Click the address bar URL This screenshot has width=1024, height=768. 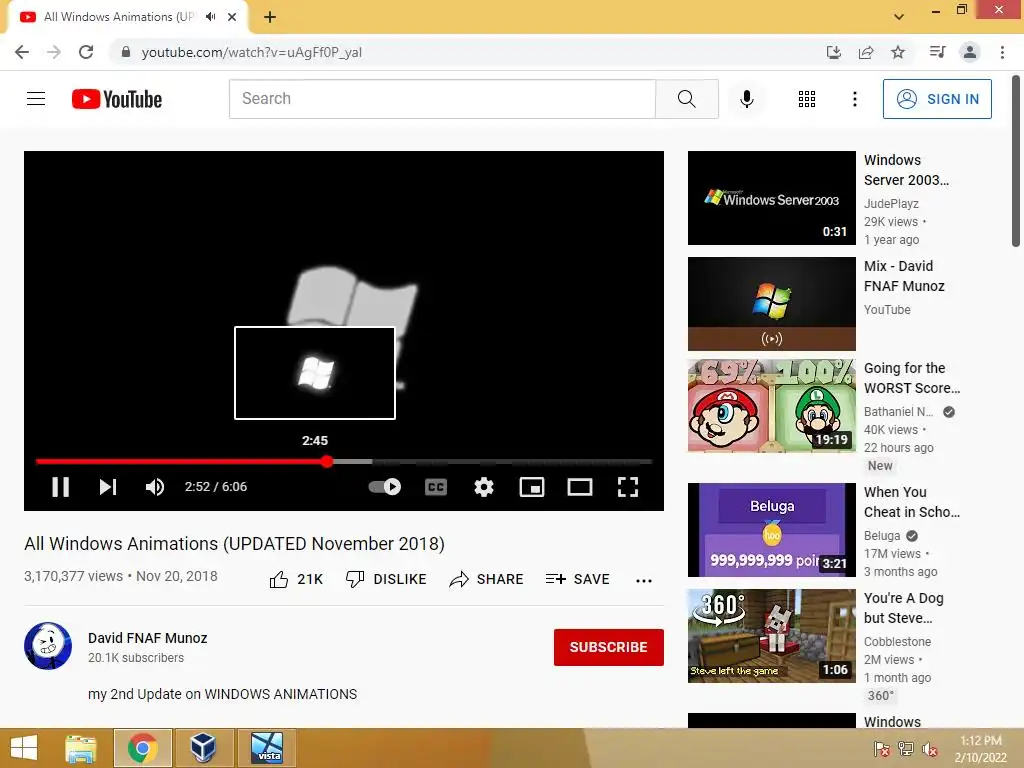251,52
